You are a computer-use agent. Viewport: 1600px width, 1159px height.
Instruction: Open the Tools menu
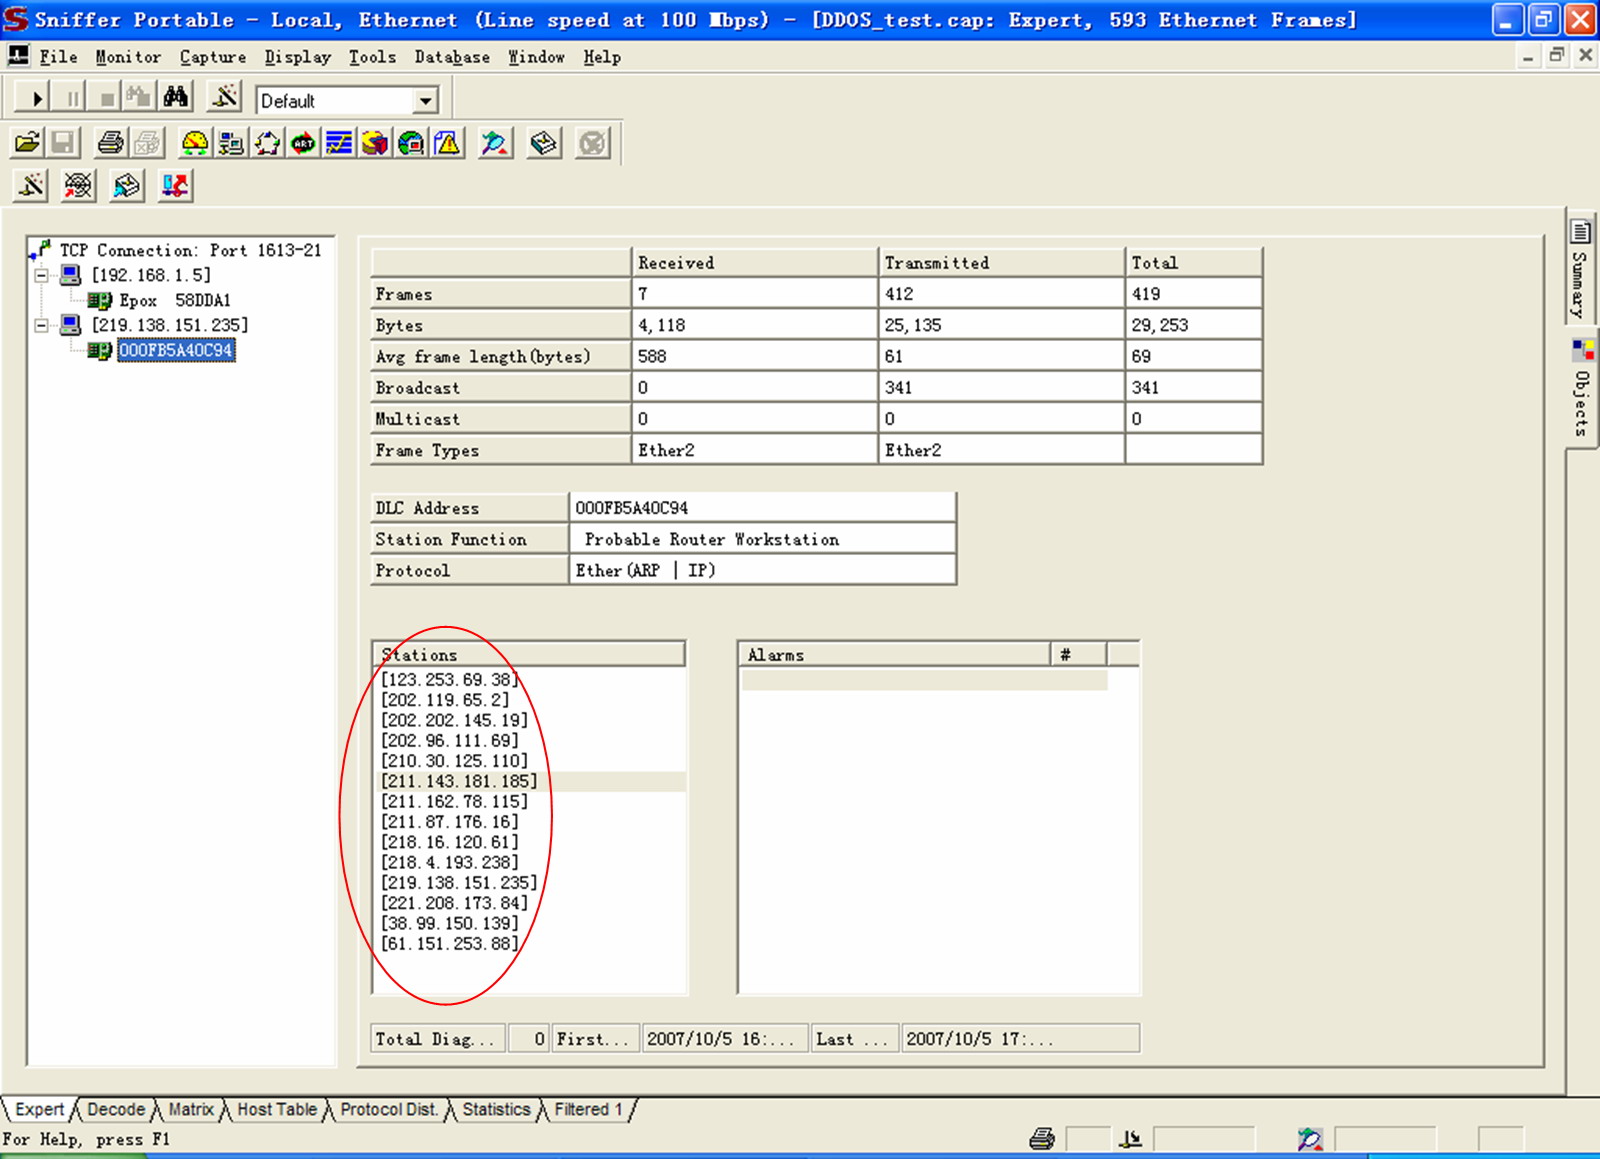click(372, 57)
